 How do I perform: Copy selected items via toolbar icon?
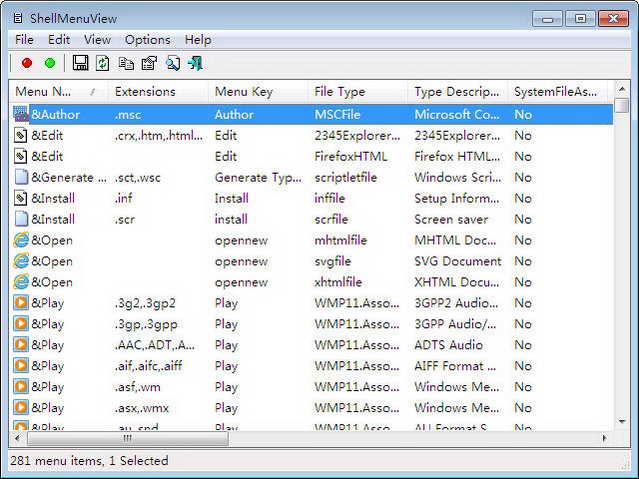126,63
